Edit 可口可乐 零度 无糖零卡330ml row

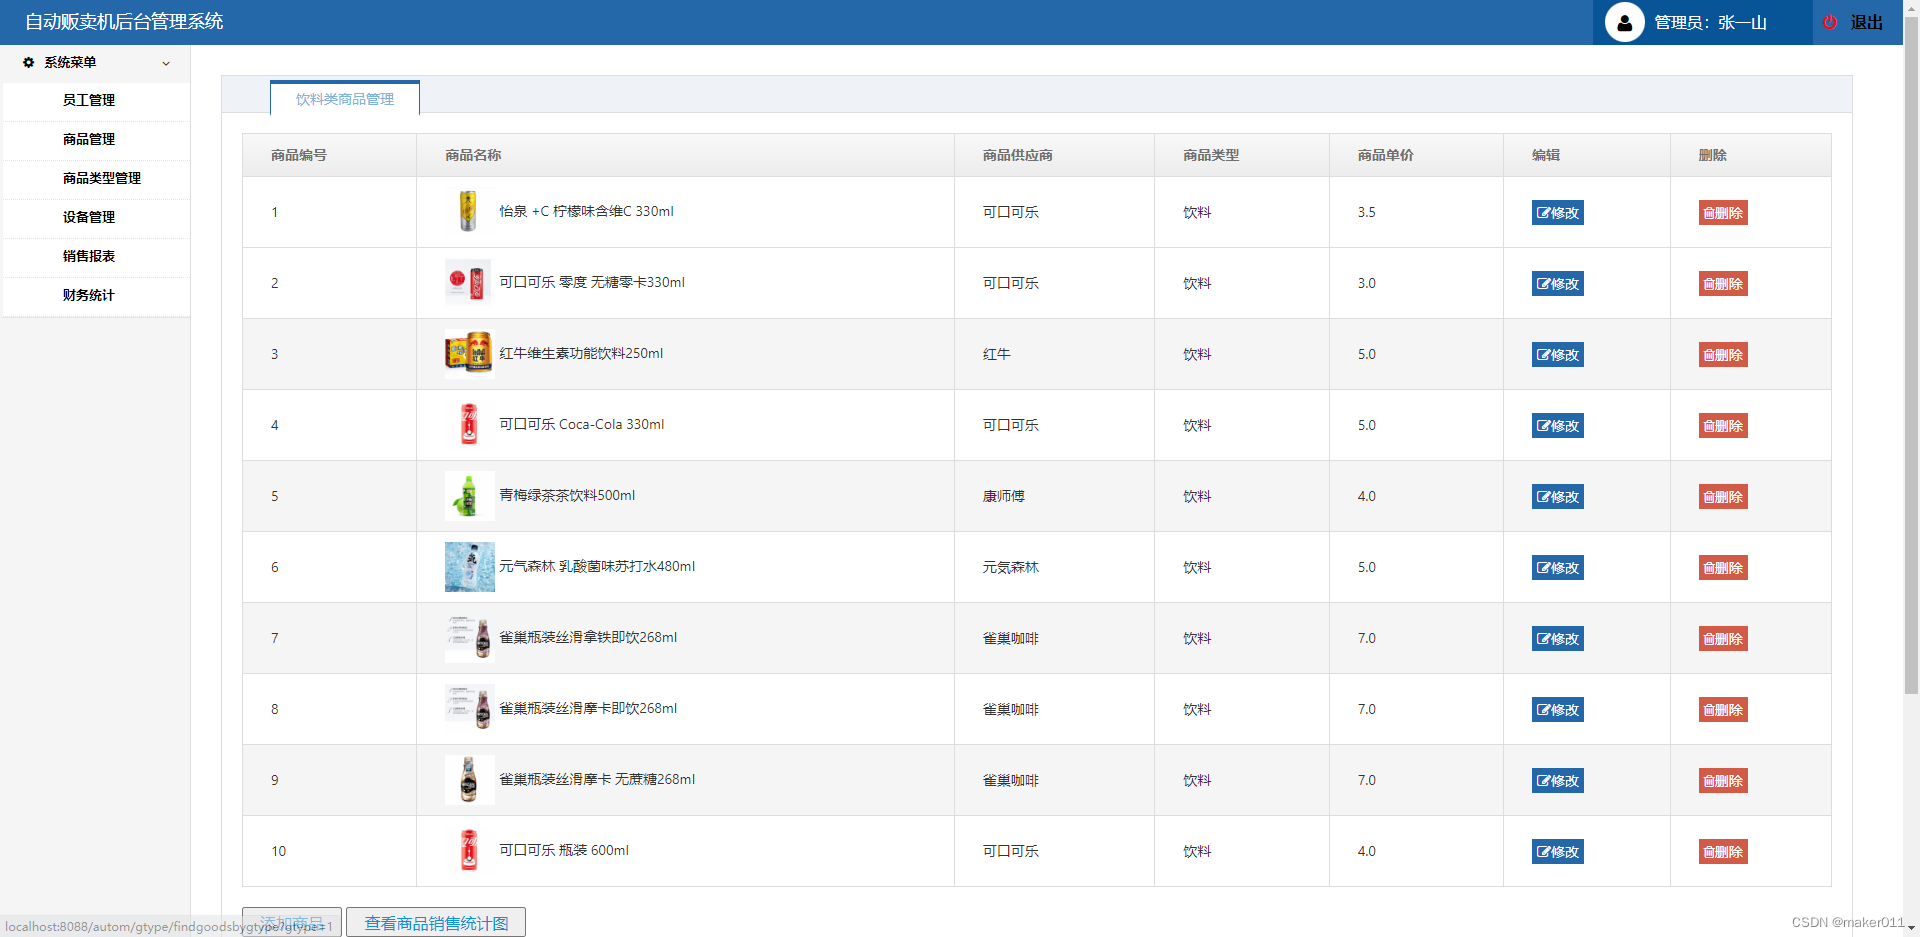[x=1558, y=284]
